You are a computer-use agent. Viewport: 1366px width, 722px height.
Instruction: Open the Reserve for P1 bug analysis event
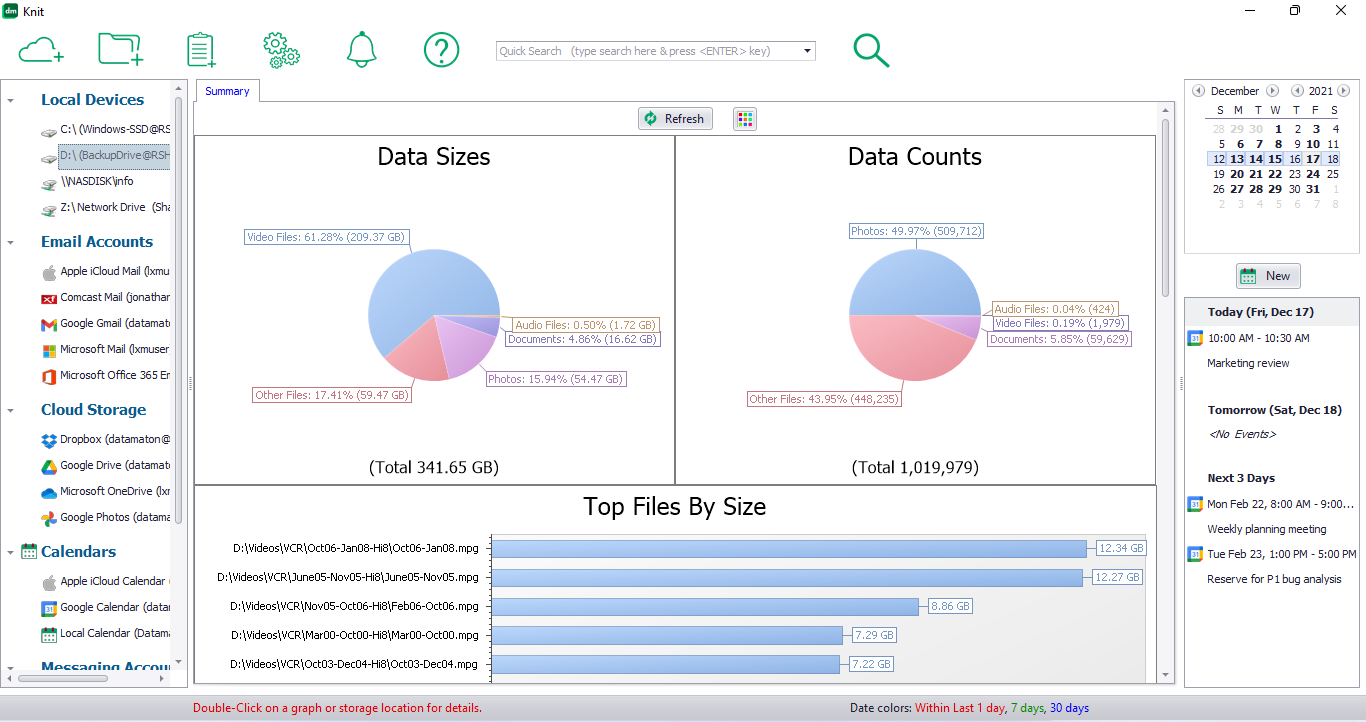1274,579
